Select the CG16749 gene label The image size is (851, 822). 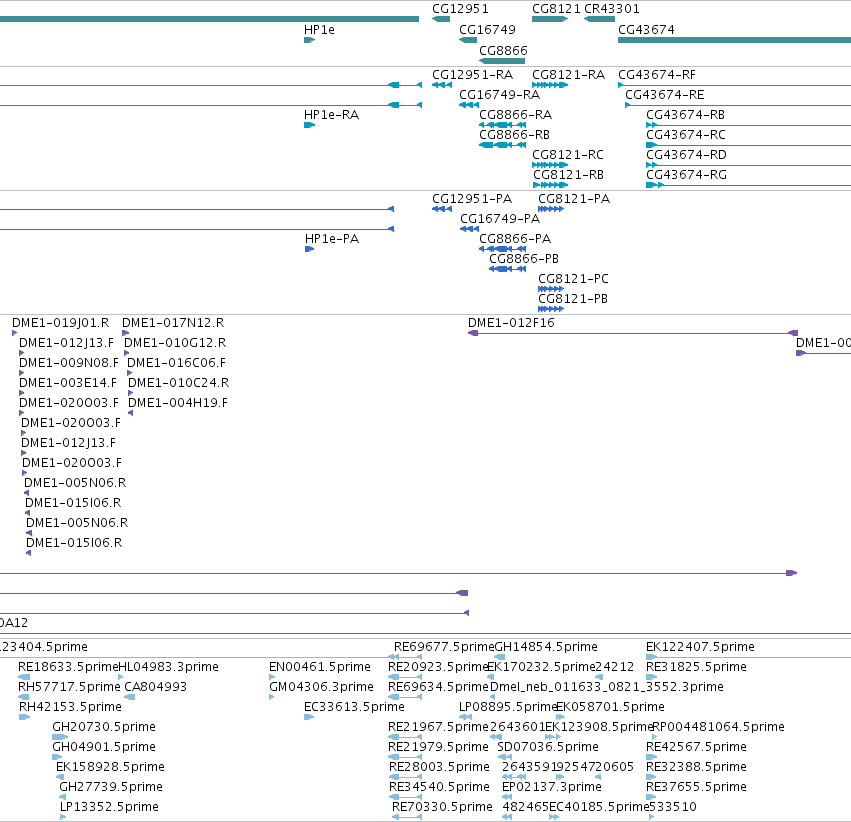[487, 30]
